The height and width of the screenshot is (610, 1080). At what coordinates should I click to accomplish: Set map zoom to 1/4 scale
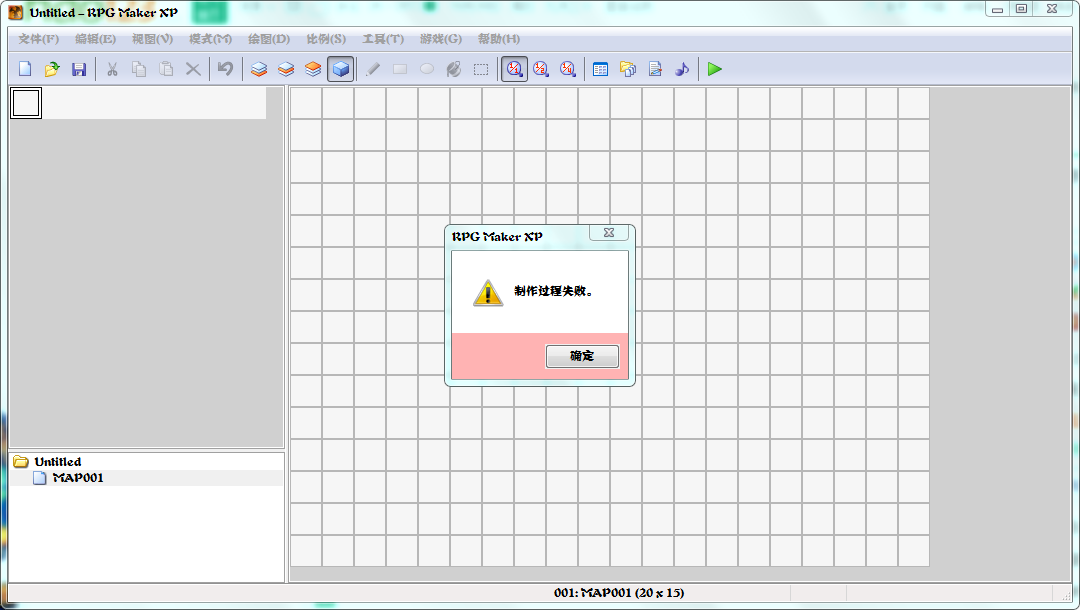pos(568,69)
